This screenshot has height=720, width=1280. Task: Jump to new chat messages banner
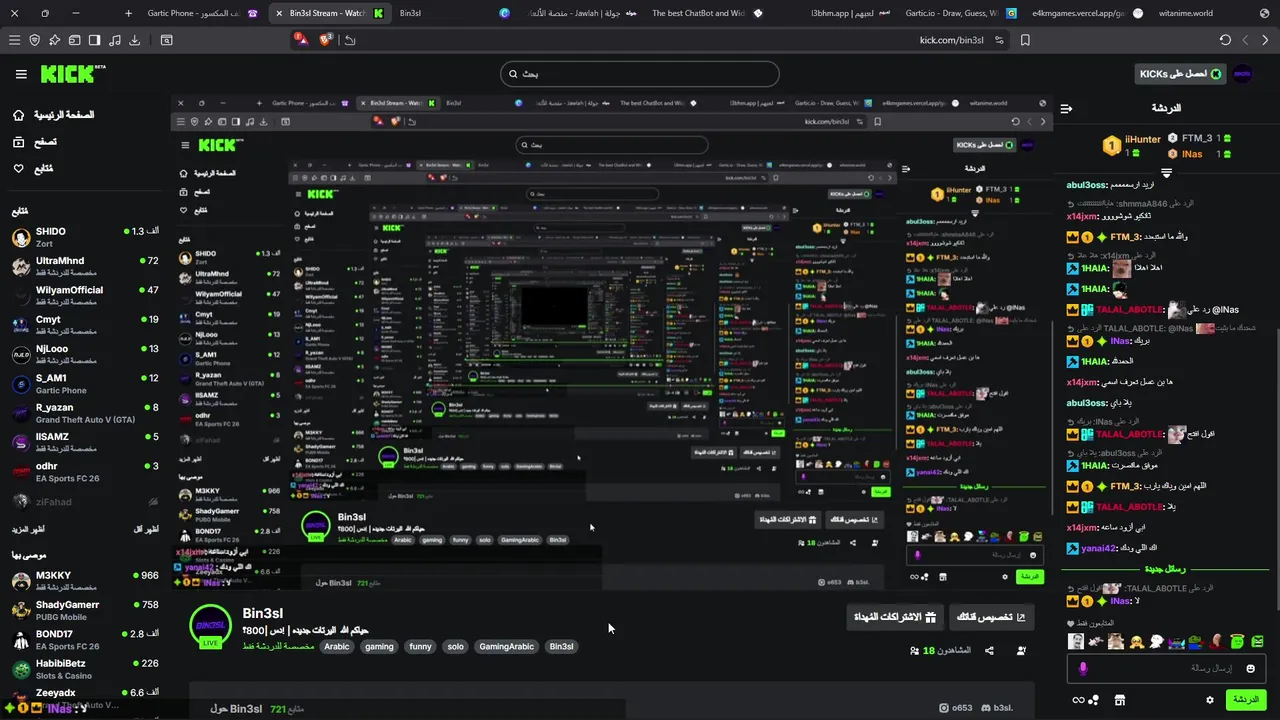coord(1164,569)
